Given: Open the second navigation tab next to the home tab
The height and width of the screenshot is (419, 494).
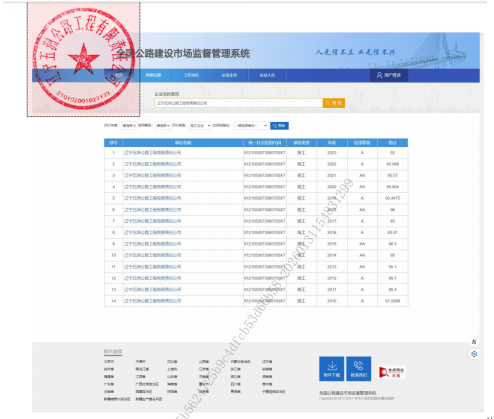Looking at the screenshot, I should [153, 75].
